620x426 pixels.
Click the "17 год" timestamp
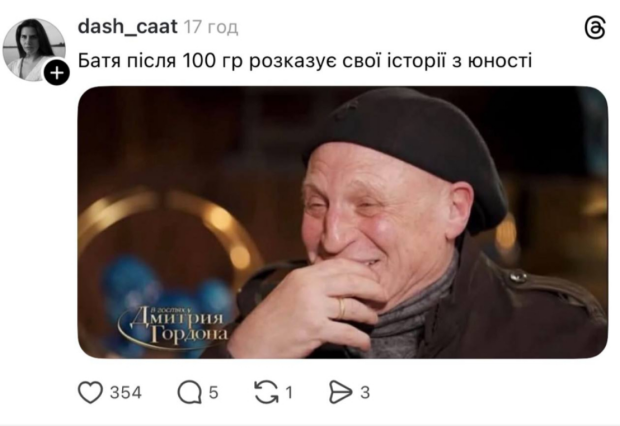coord(211,27)
